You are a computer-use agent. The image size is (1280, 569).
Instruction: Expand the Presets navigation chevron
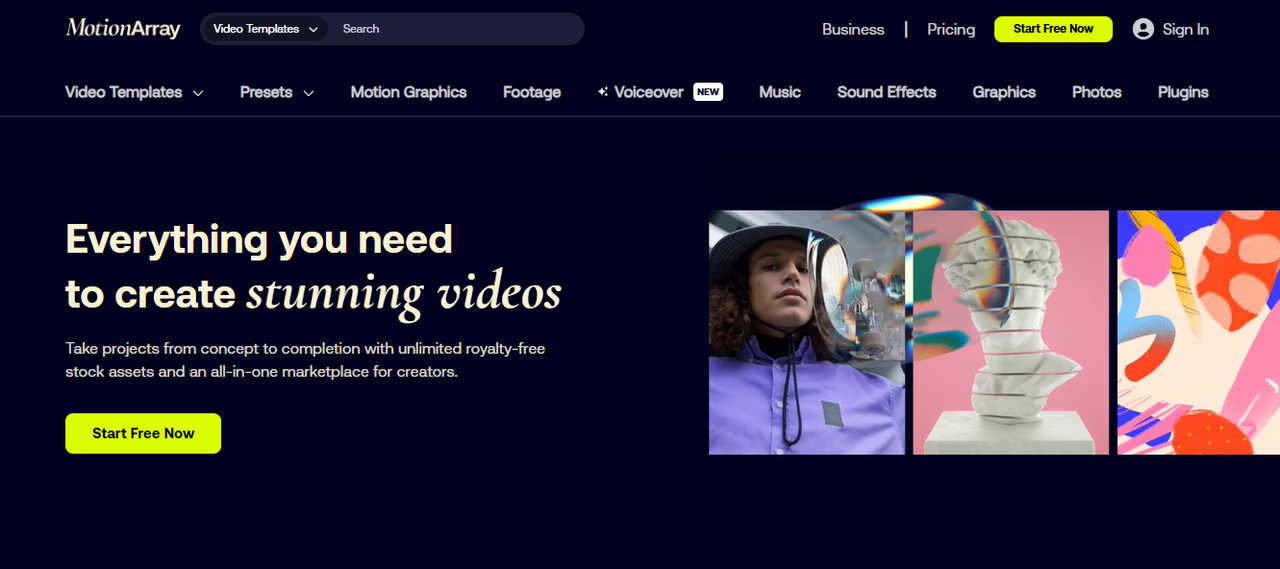coord(308,93)
